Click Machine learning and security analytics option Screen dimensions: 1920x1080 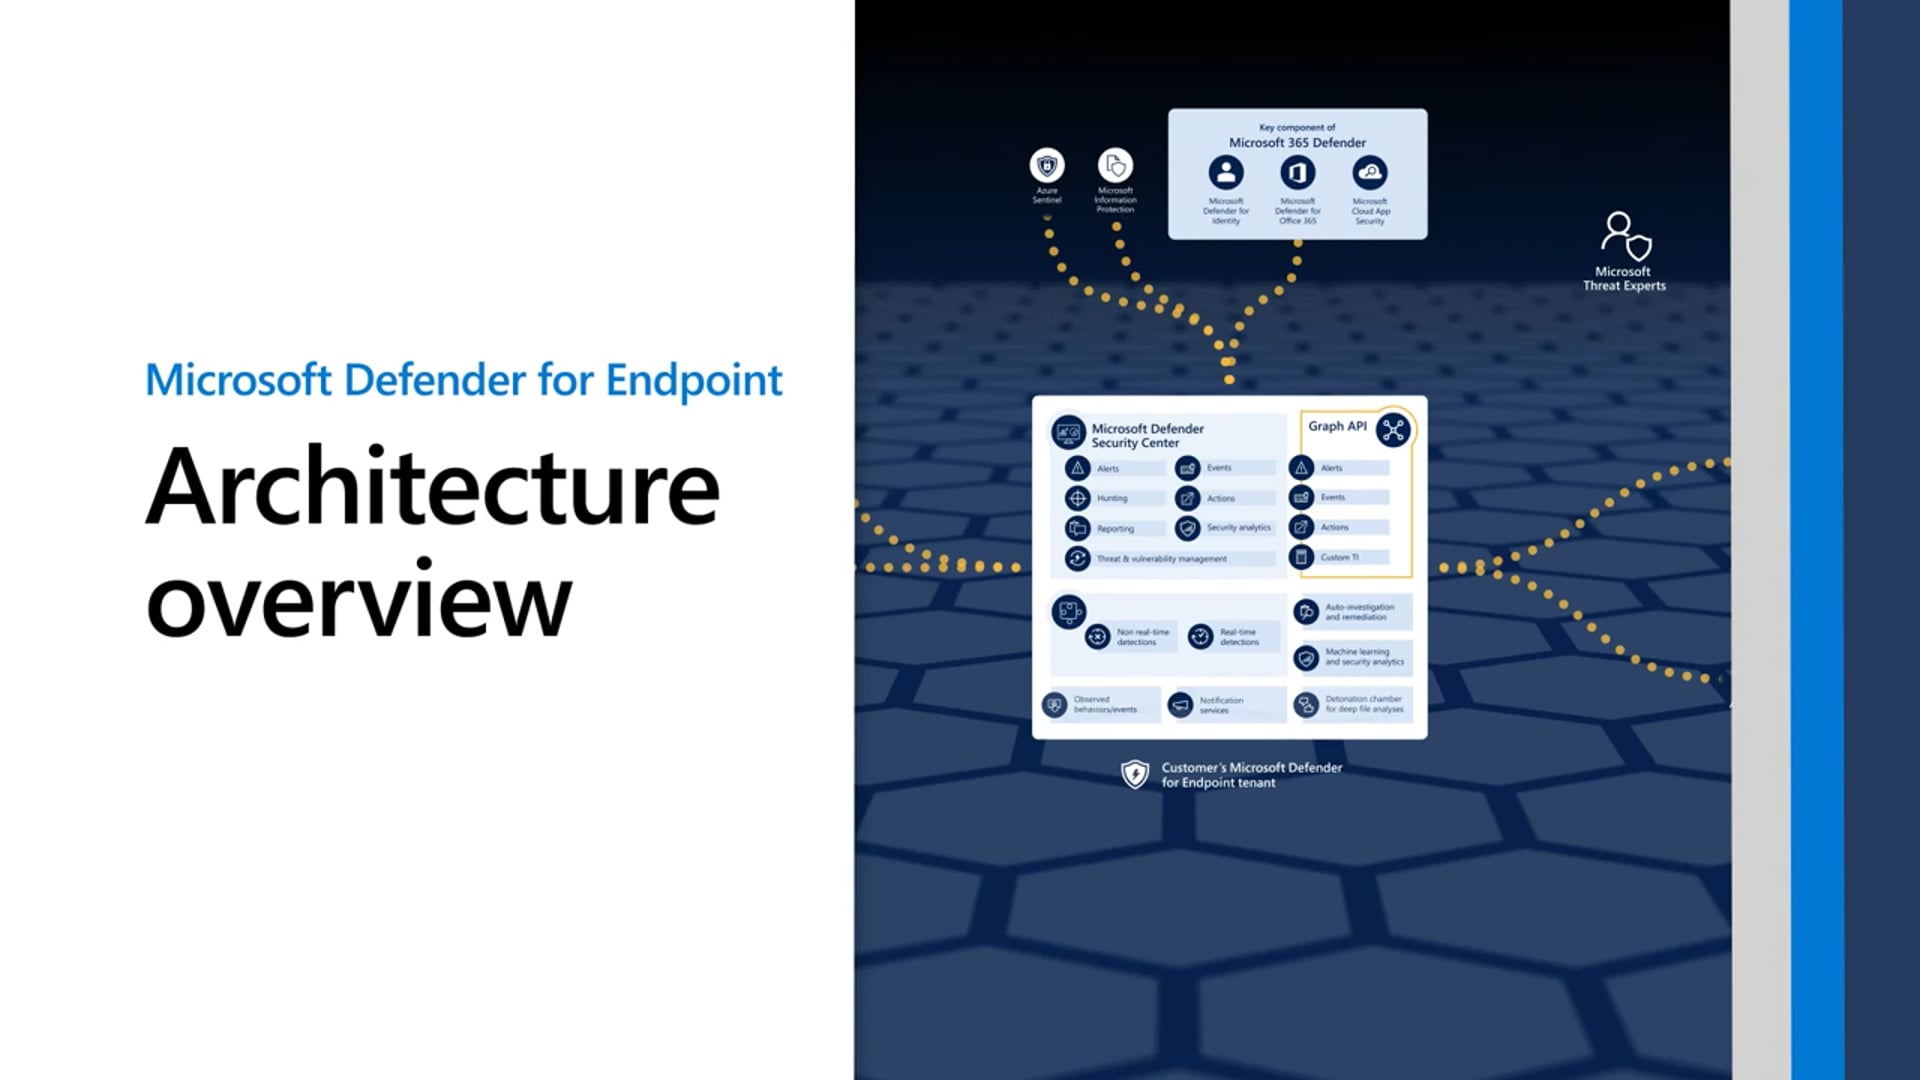(x=1352, y=657)
